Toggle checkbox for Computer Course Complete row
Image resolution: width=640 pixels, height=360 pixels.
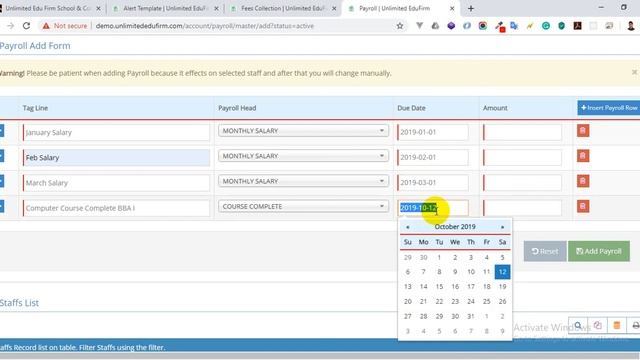[1, 207]
